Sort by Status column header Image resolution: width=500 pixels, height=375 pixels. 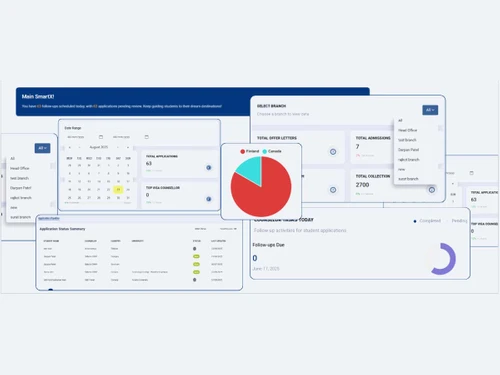point(197,241)
